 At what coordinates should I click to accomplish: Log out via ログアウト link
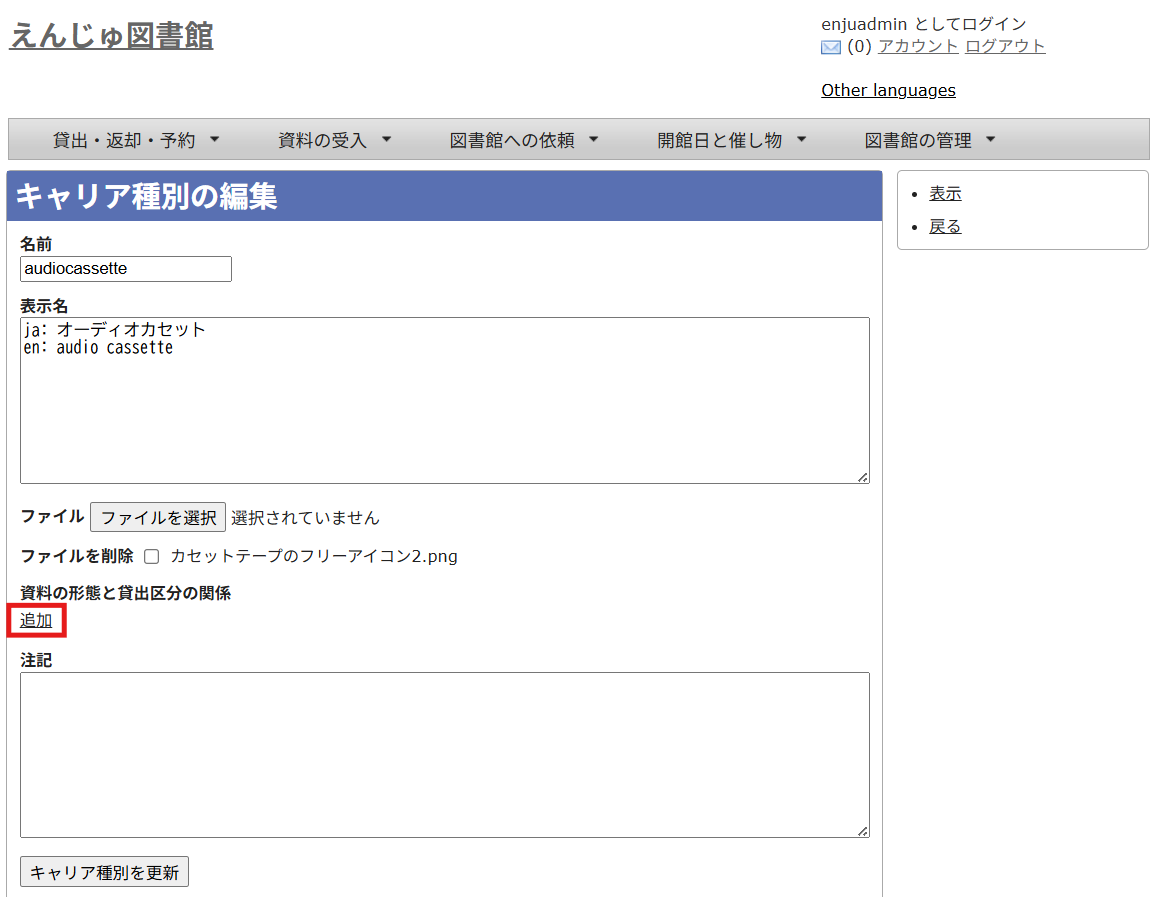coord(1004,47)
